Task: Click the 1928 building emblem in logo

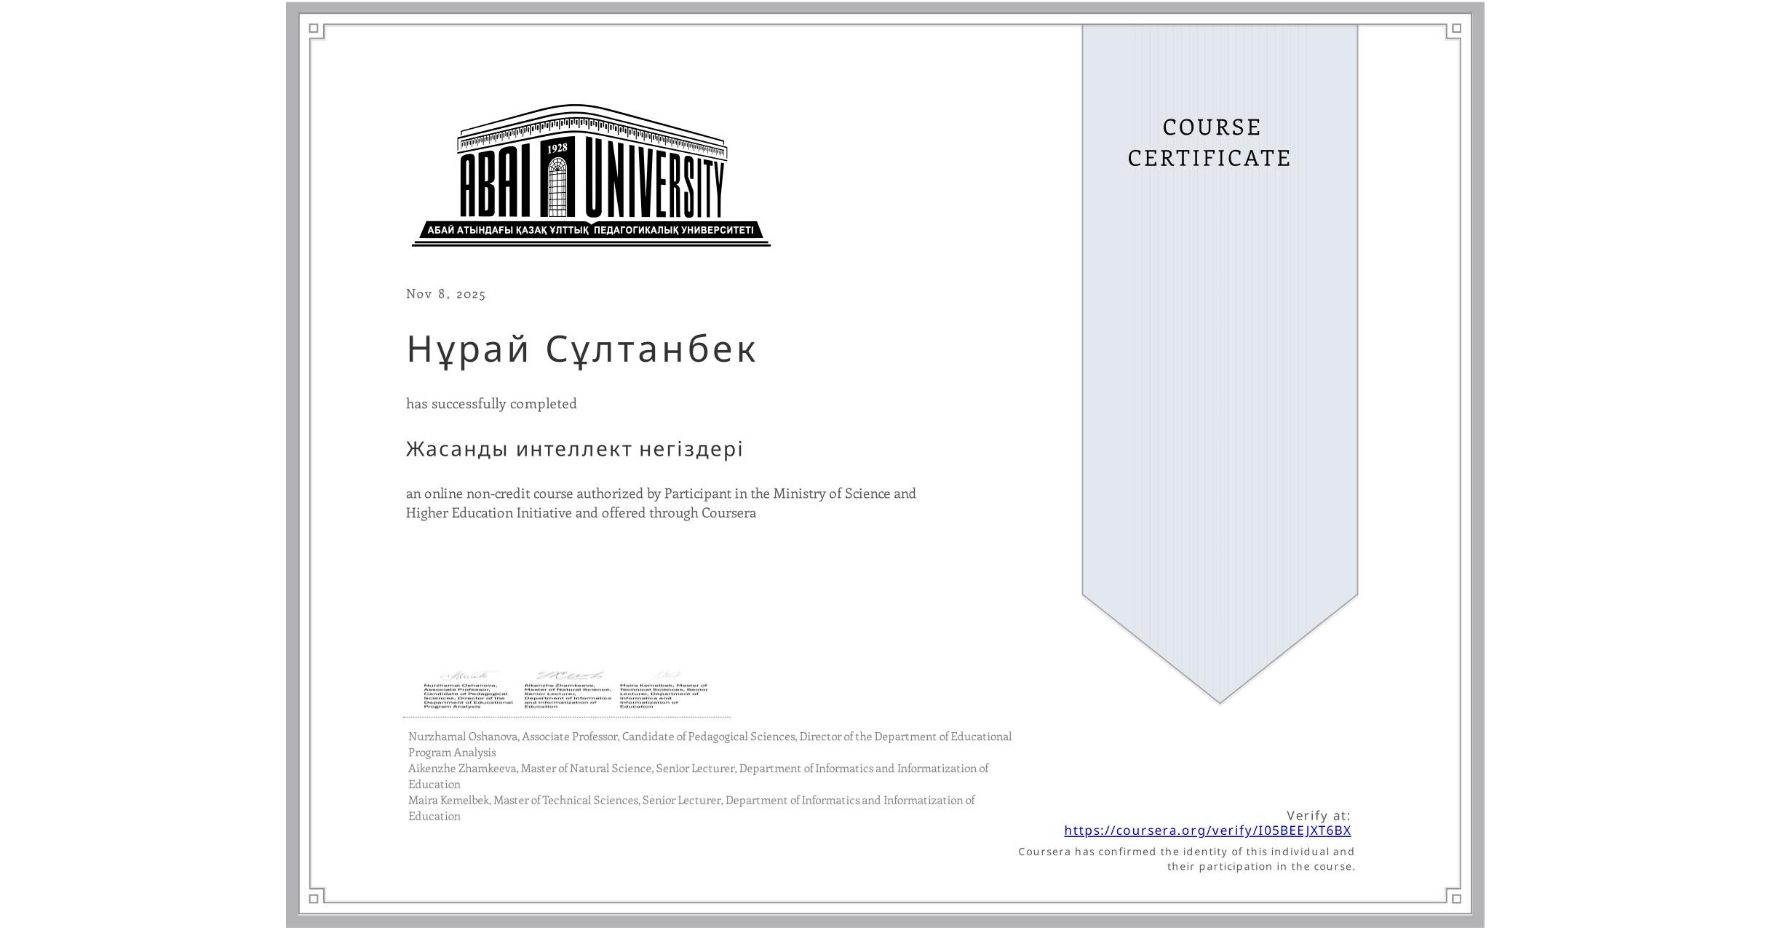Action: coord(557,180)
